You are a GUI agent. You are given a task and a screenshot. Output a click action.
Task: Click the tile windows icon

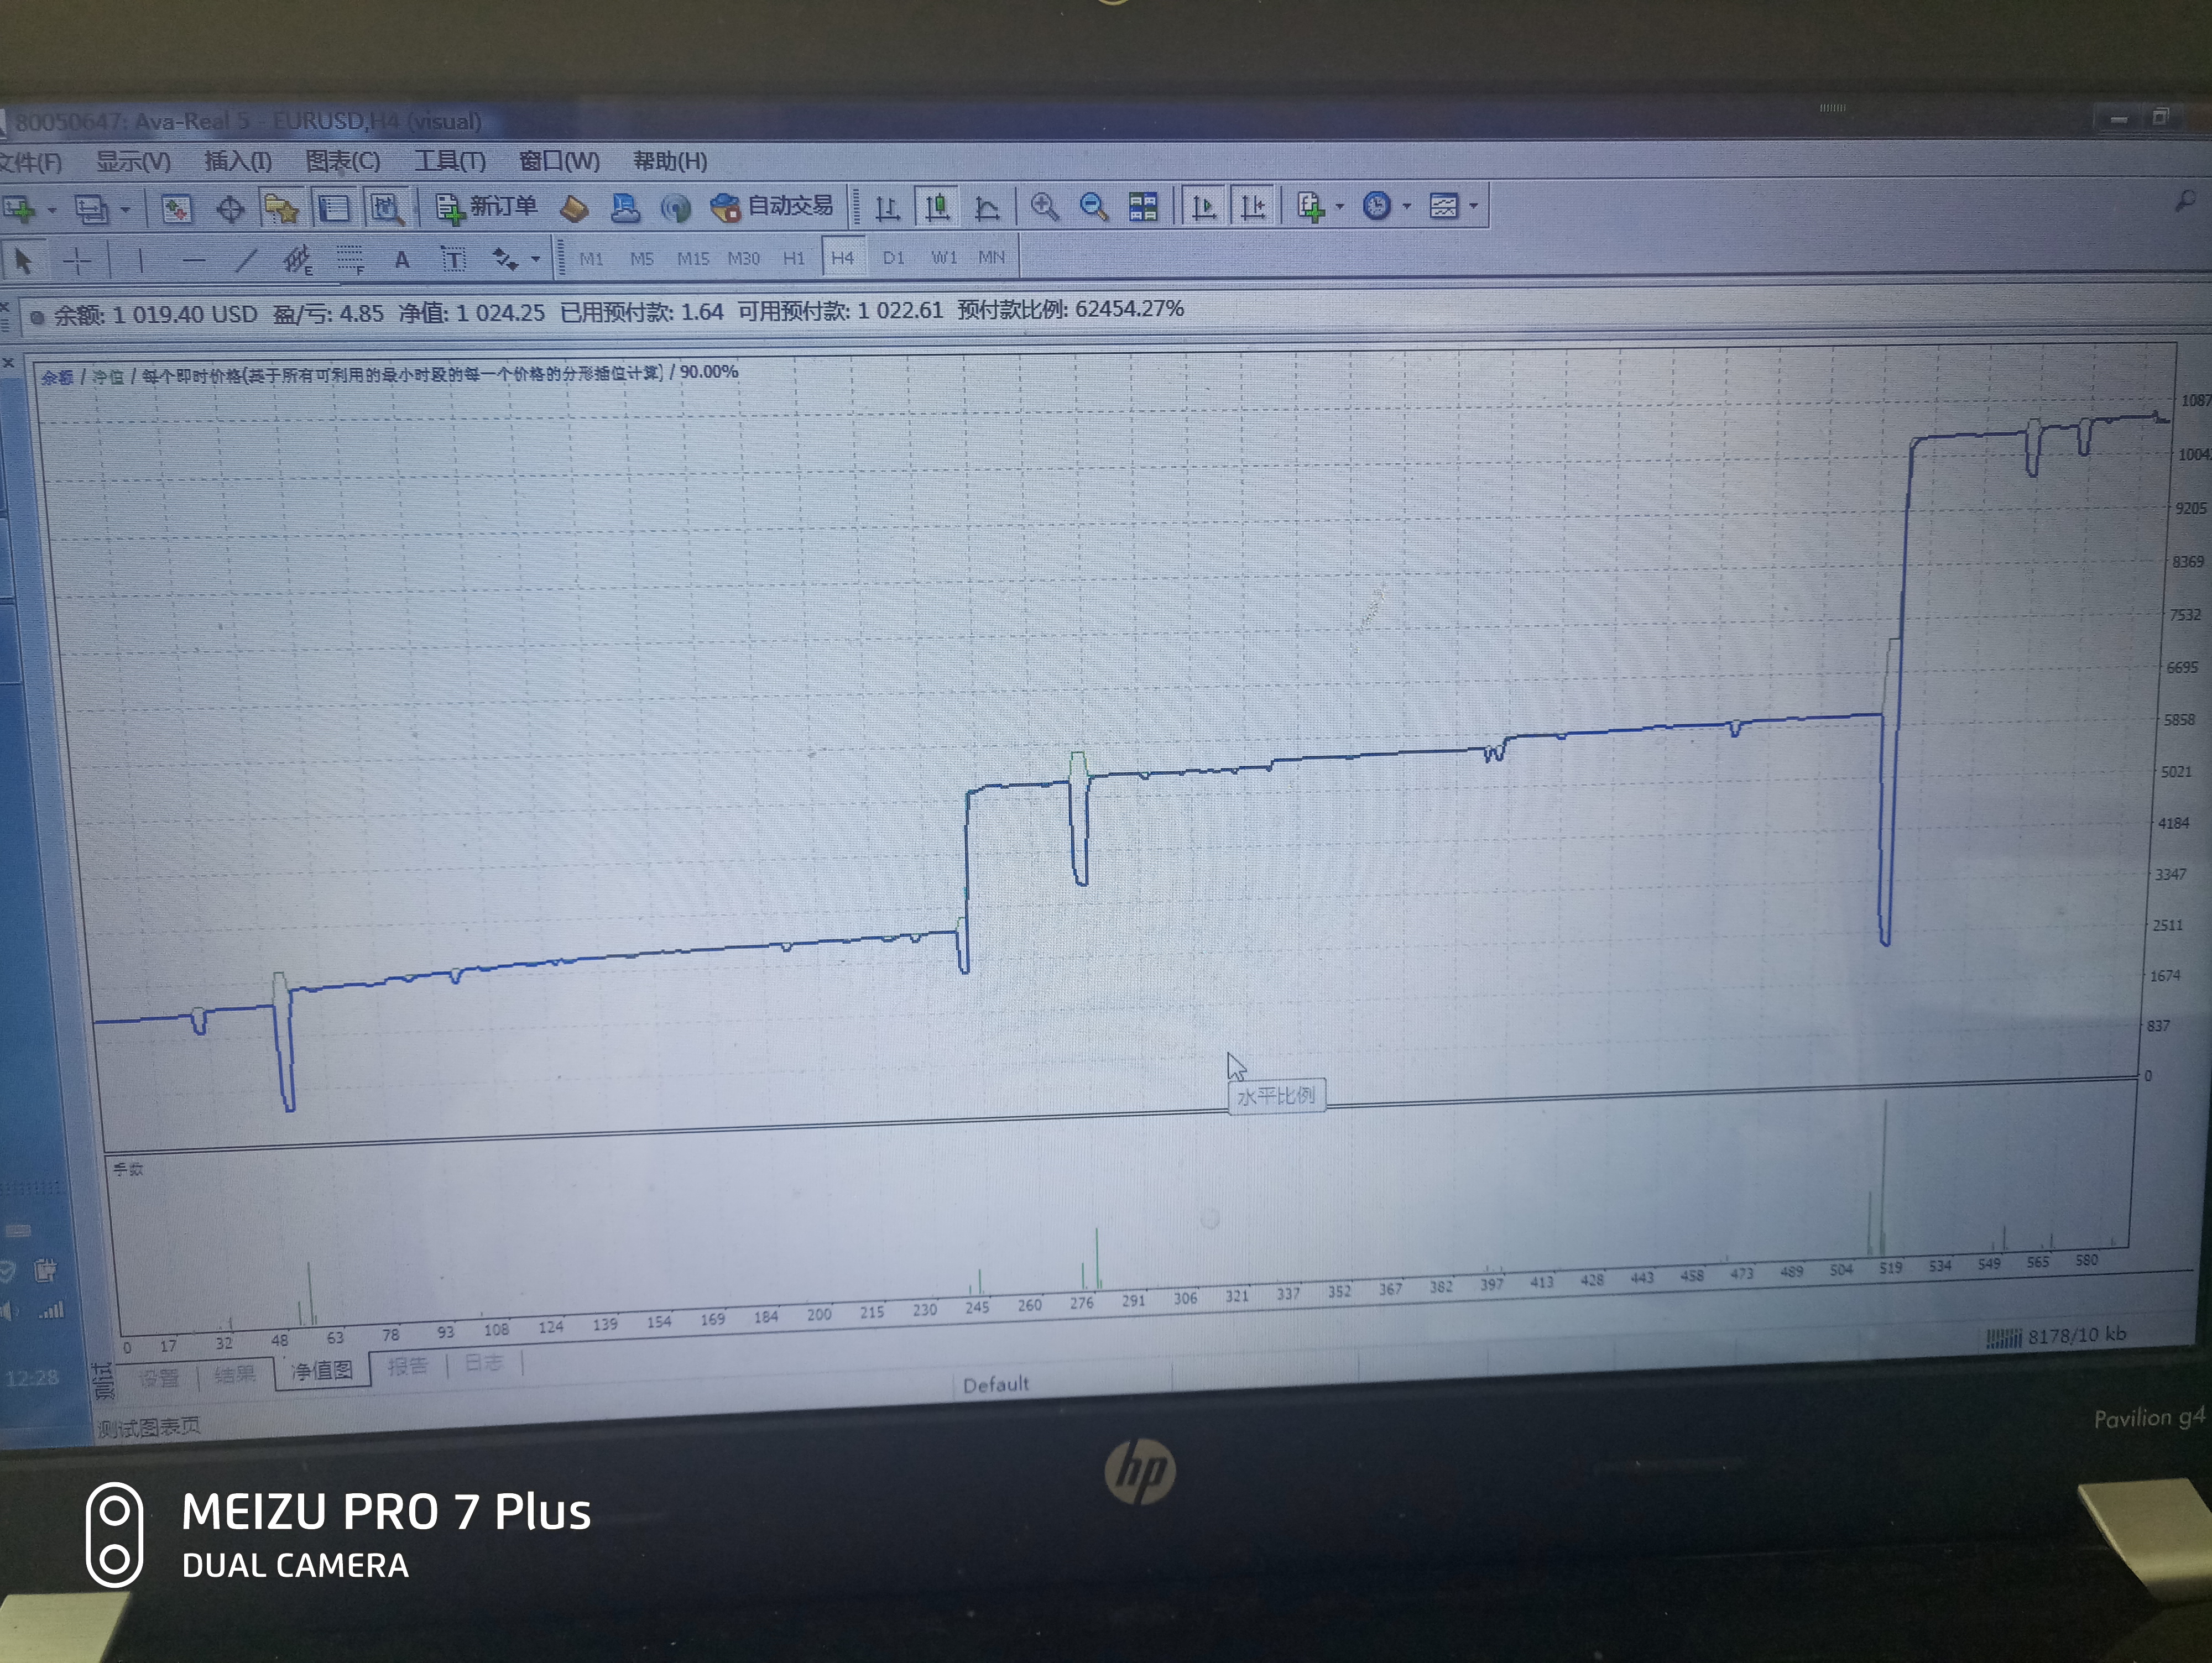click(1143, 207)
